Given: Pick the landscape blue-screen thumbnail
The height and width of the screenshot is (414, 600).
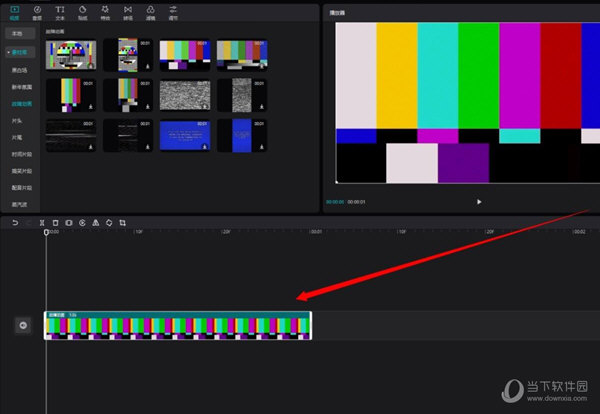Looking at the screenshot, I should tap(185, 135).
